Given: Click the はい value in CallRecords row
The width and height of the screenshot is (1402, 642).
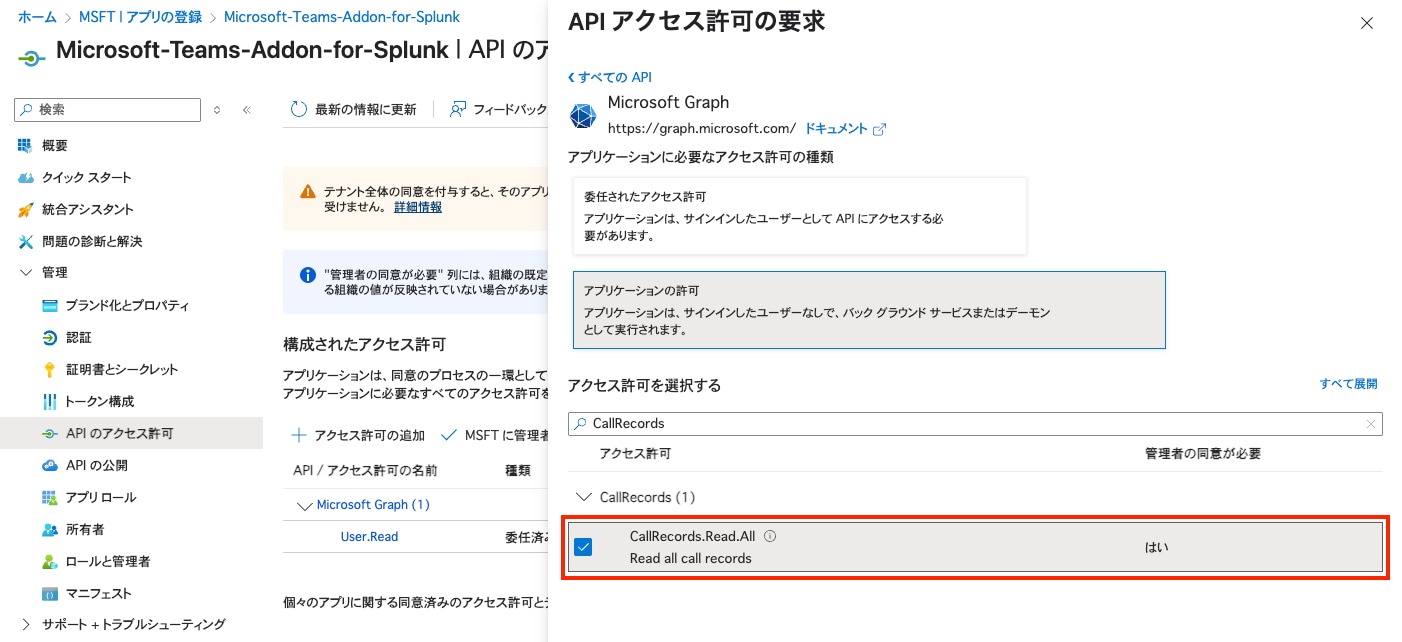Looking at the screenshot, I should (x=1156, y=548).
